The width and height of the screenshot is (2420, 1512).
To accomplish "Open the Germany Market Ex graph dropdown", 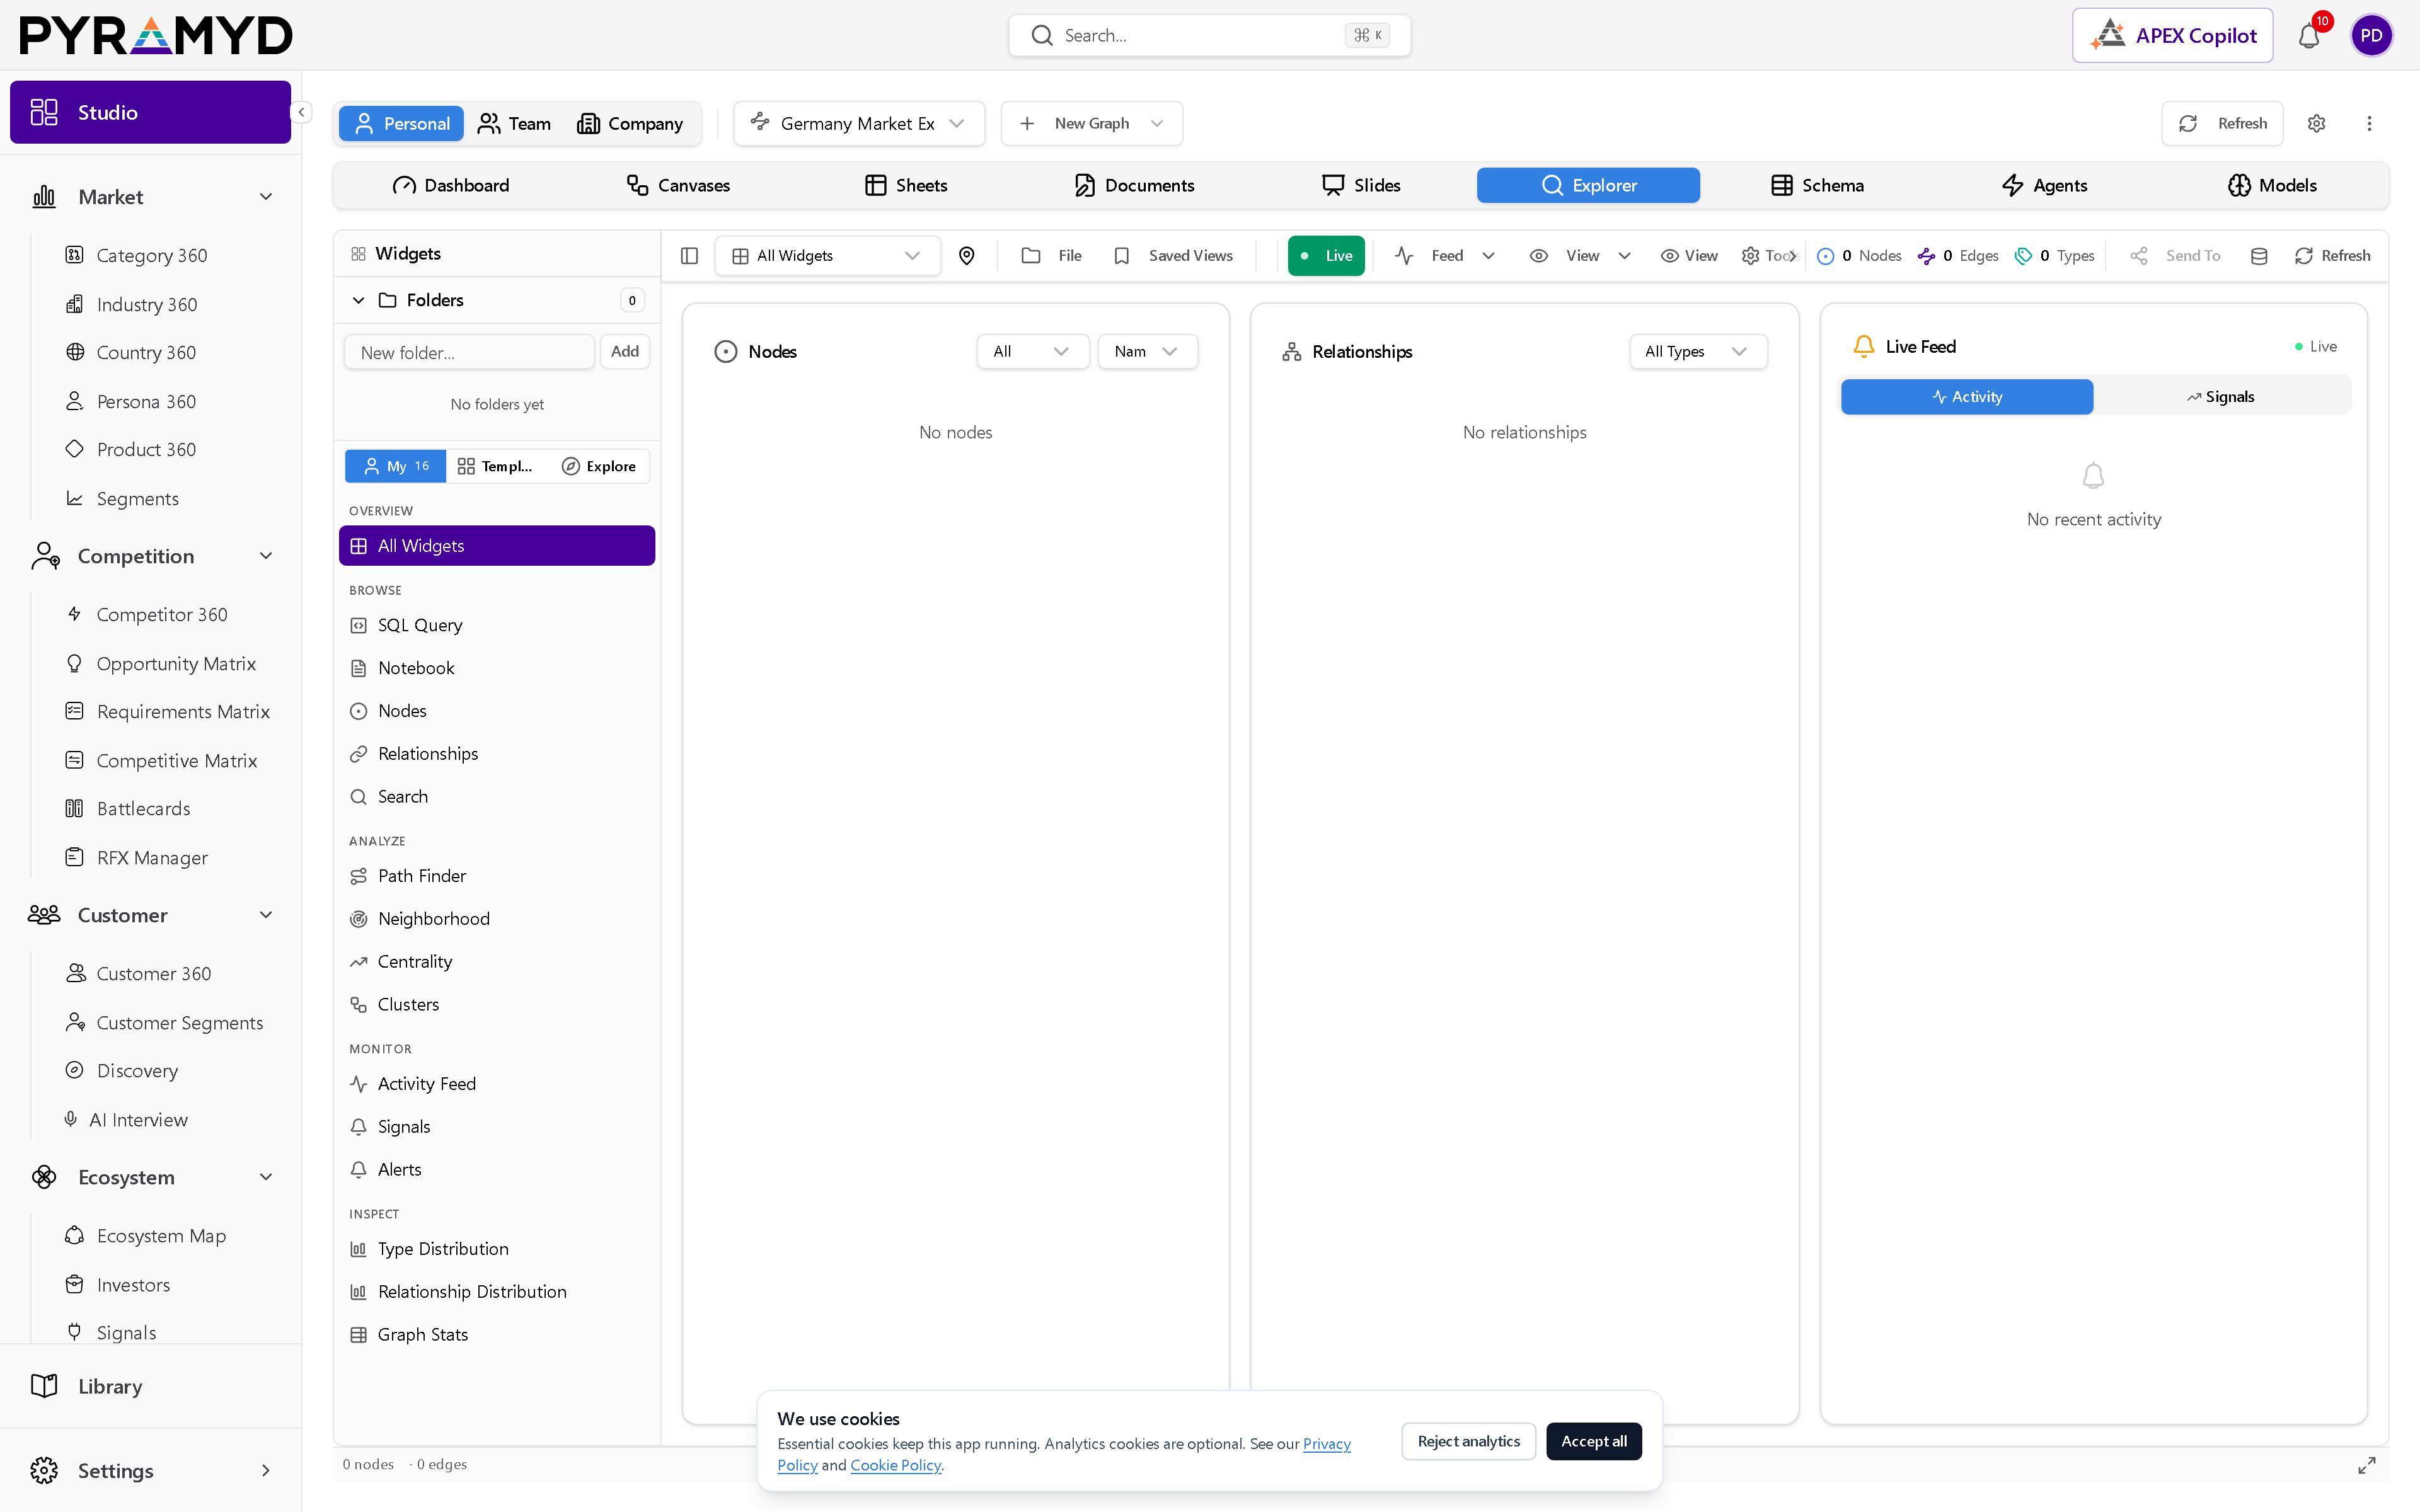I will click(859, 123).
